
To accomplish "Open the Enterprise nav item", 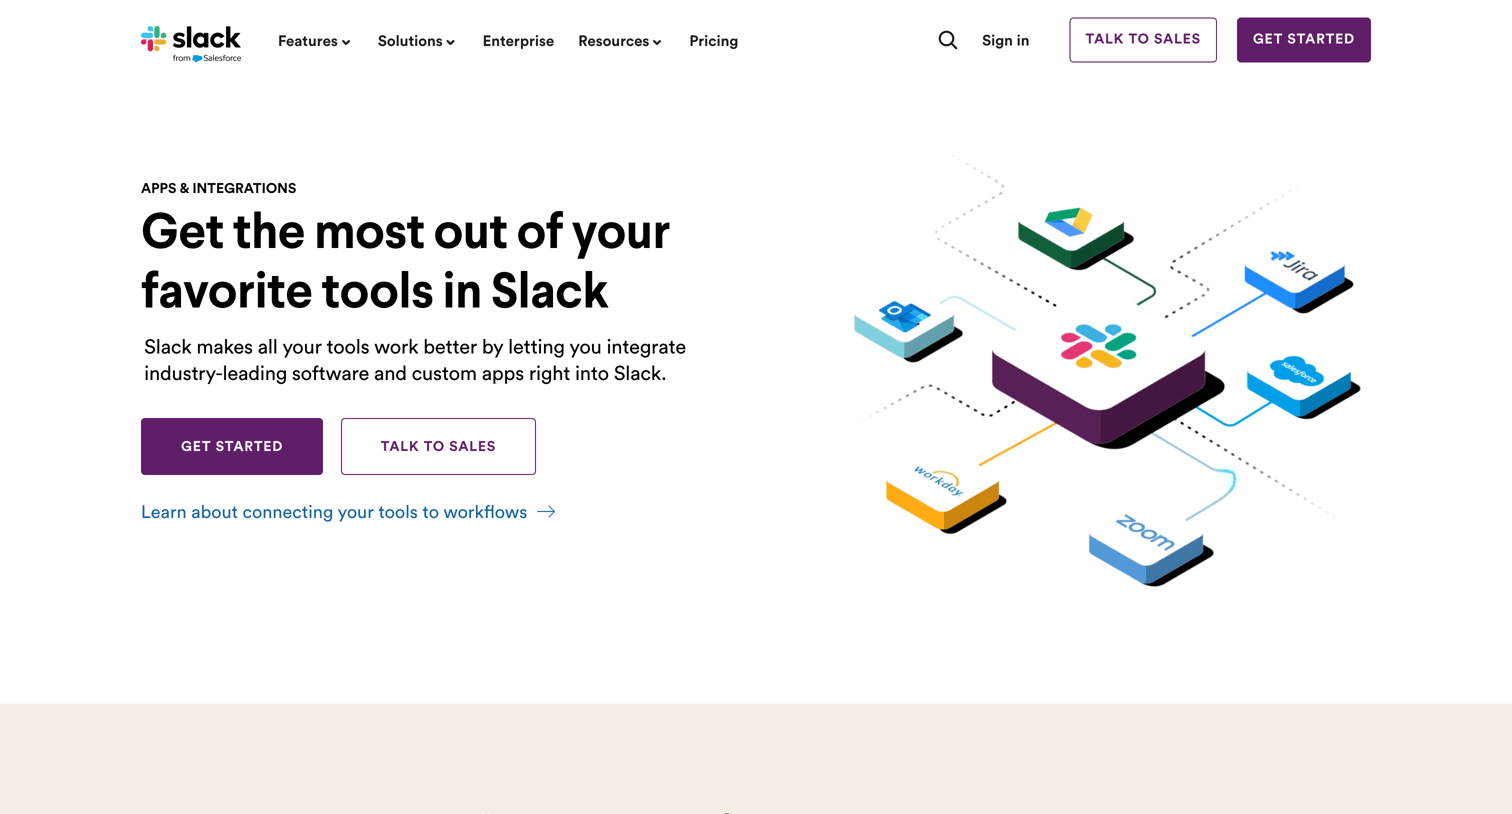I will tap(518, 41).
